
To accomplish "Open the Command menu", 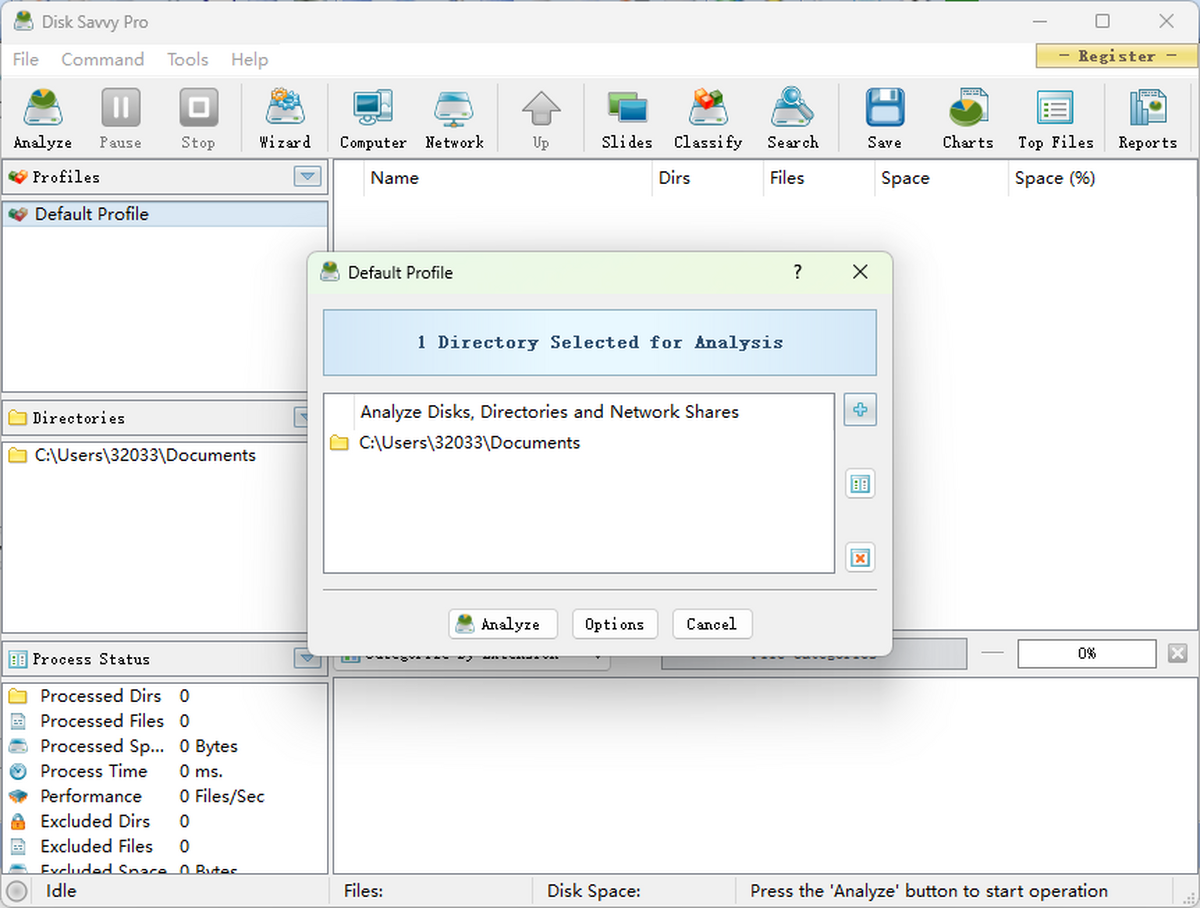I will pos(102,60).
